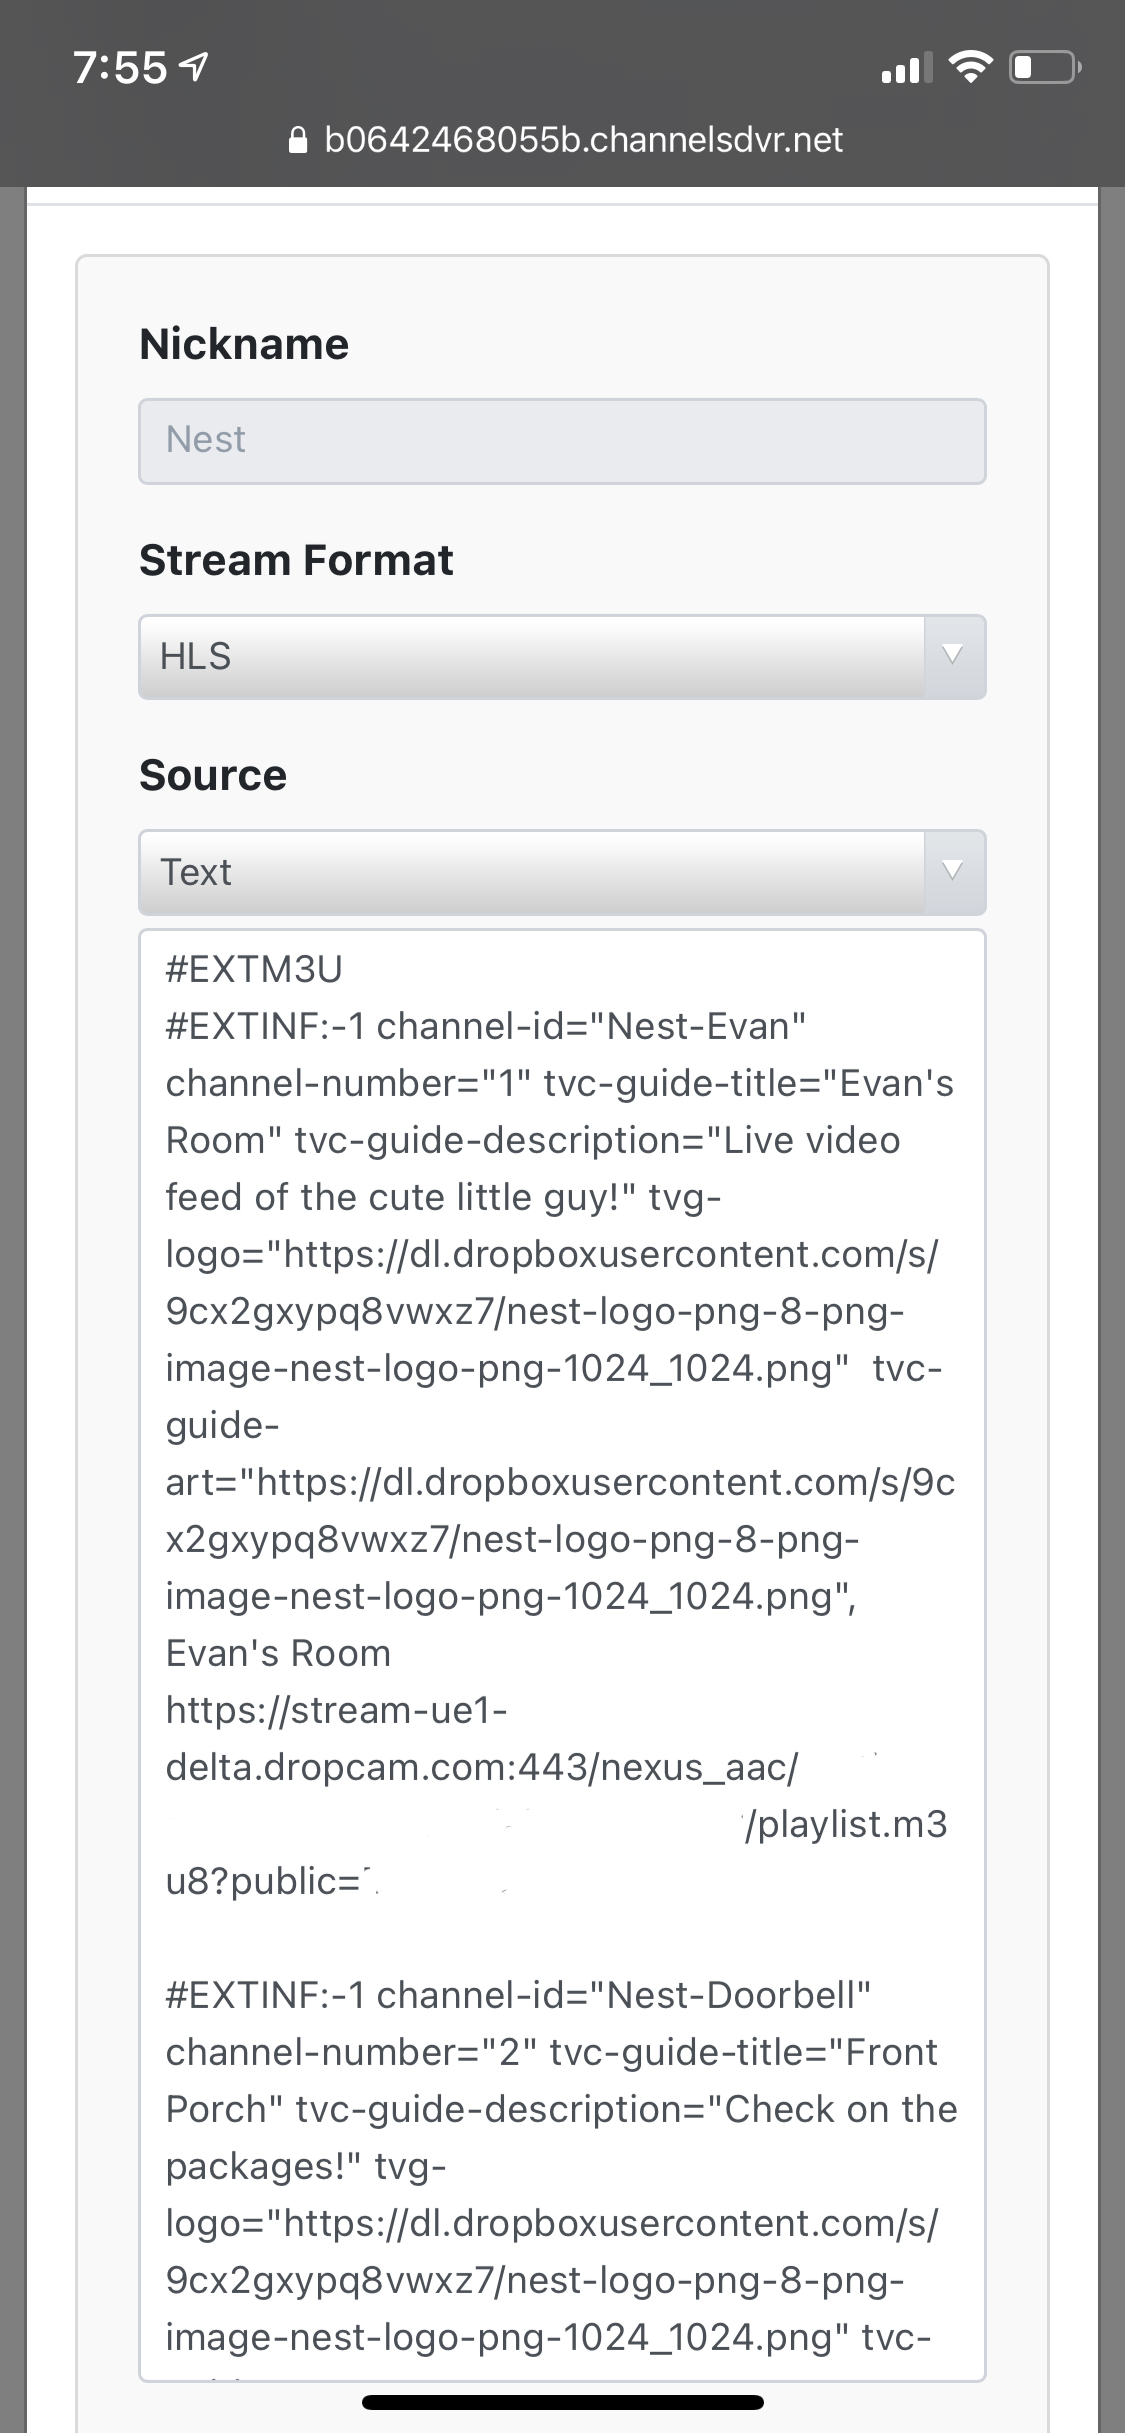Tap the battery indicator in status bar
1125x2433 pixels.
tap(1044, 68)
